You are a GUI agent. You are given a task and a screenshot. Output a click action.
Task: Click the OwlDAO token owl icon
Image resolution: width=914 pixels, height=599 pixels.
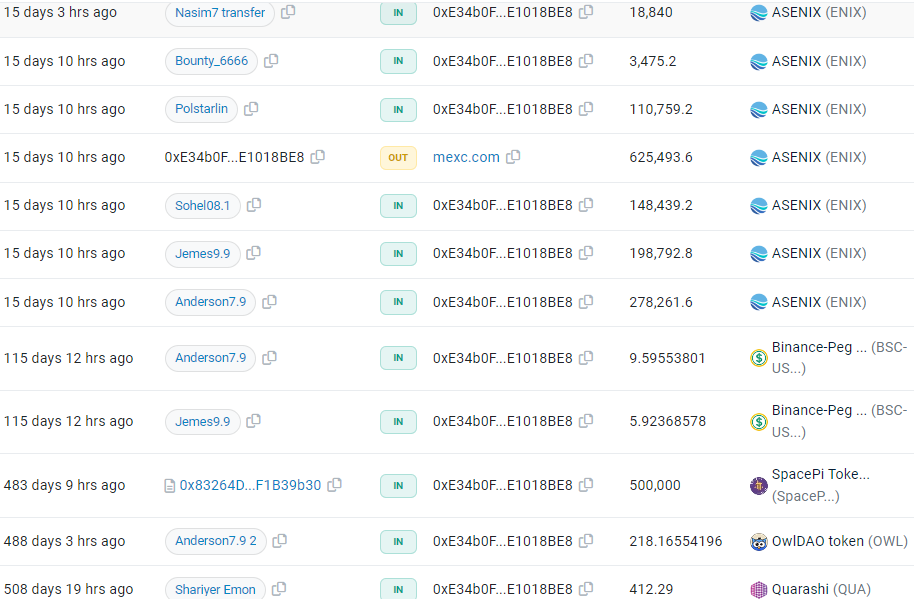(x=758, y=542)
